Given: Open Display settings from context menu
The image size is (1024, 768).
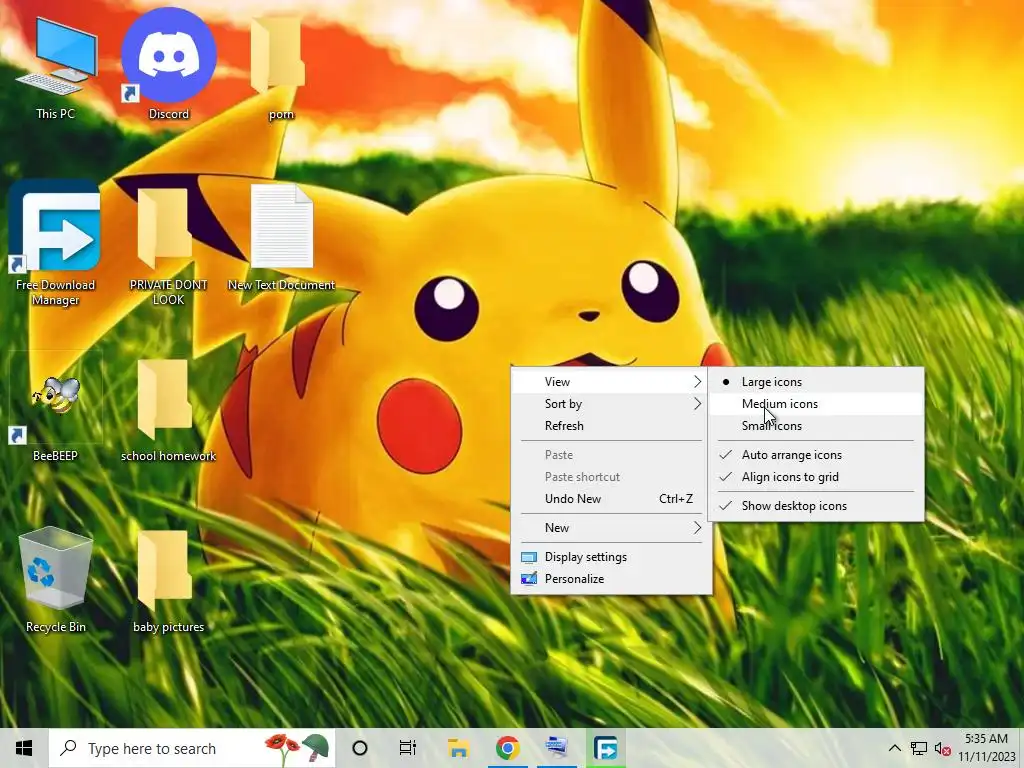Looking at the screenshot, I should pos(611,557).
